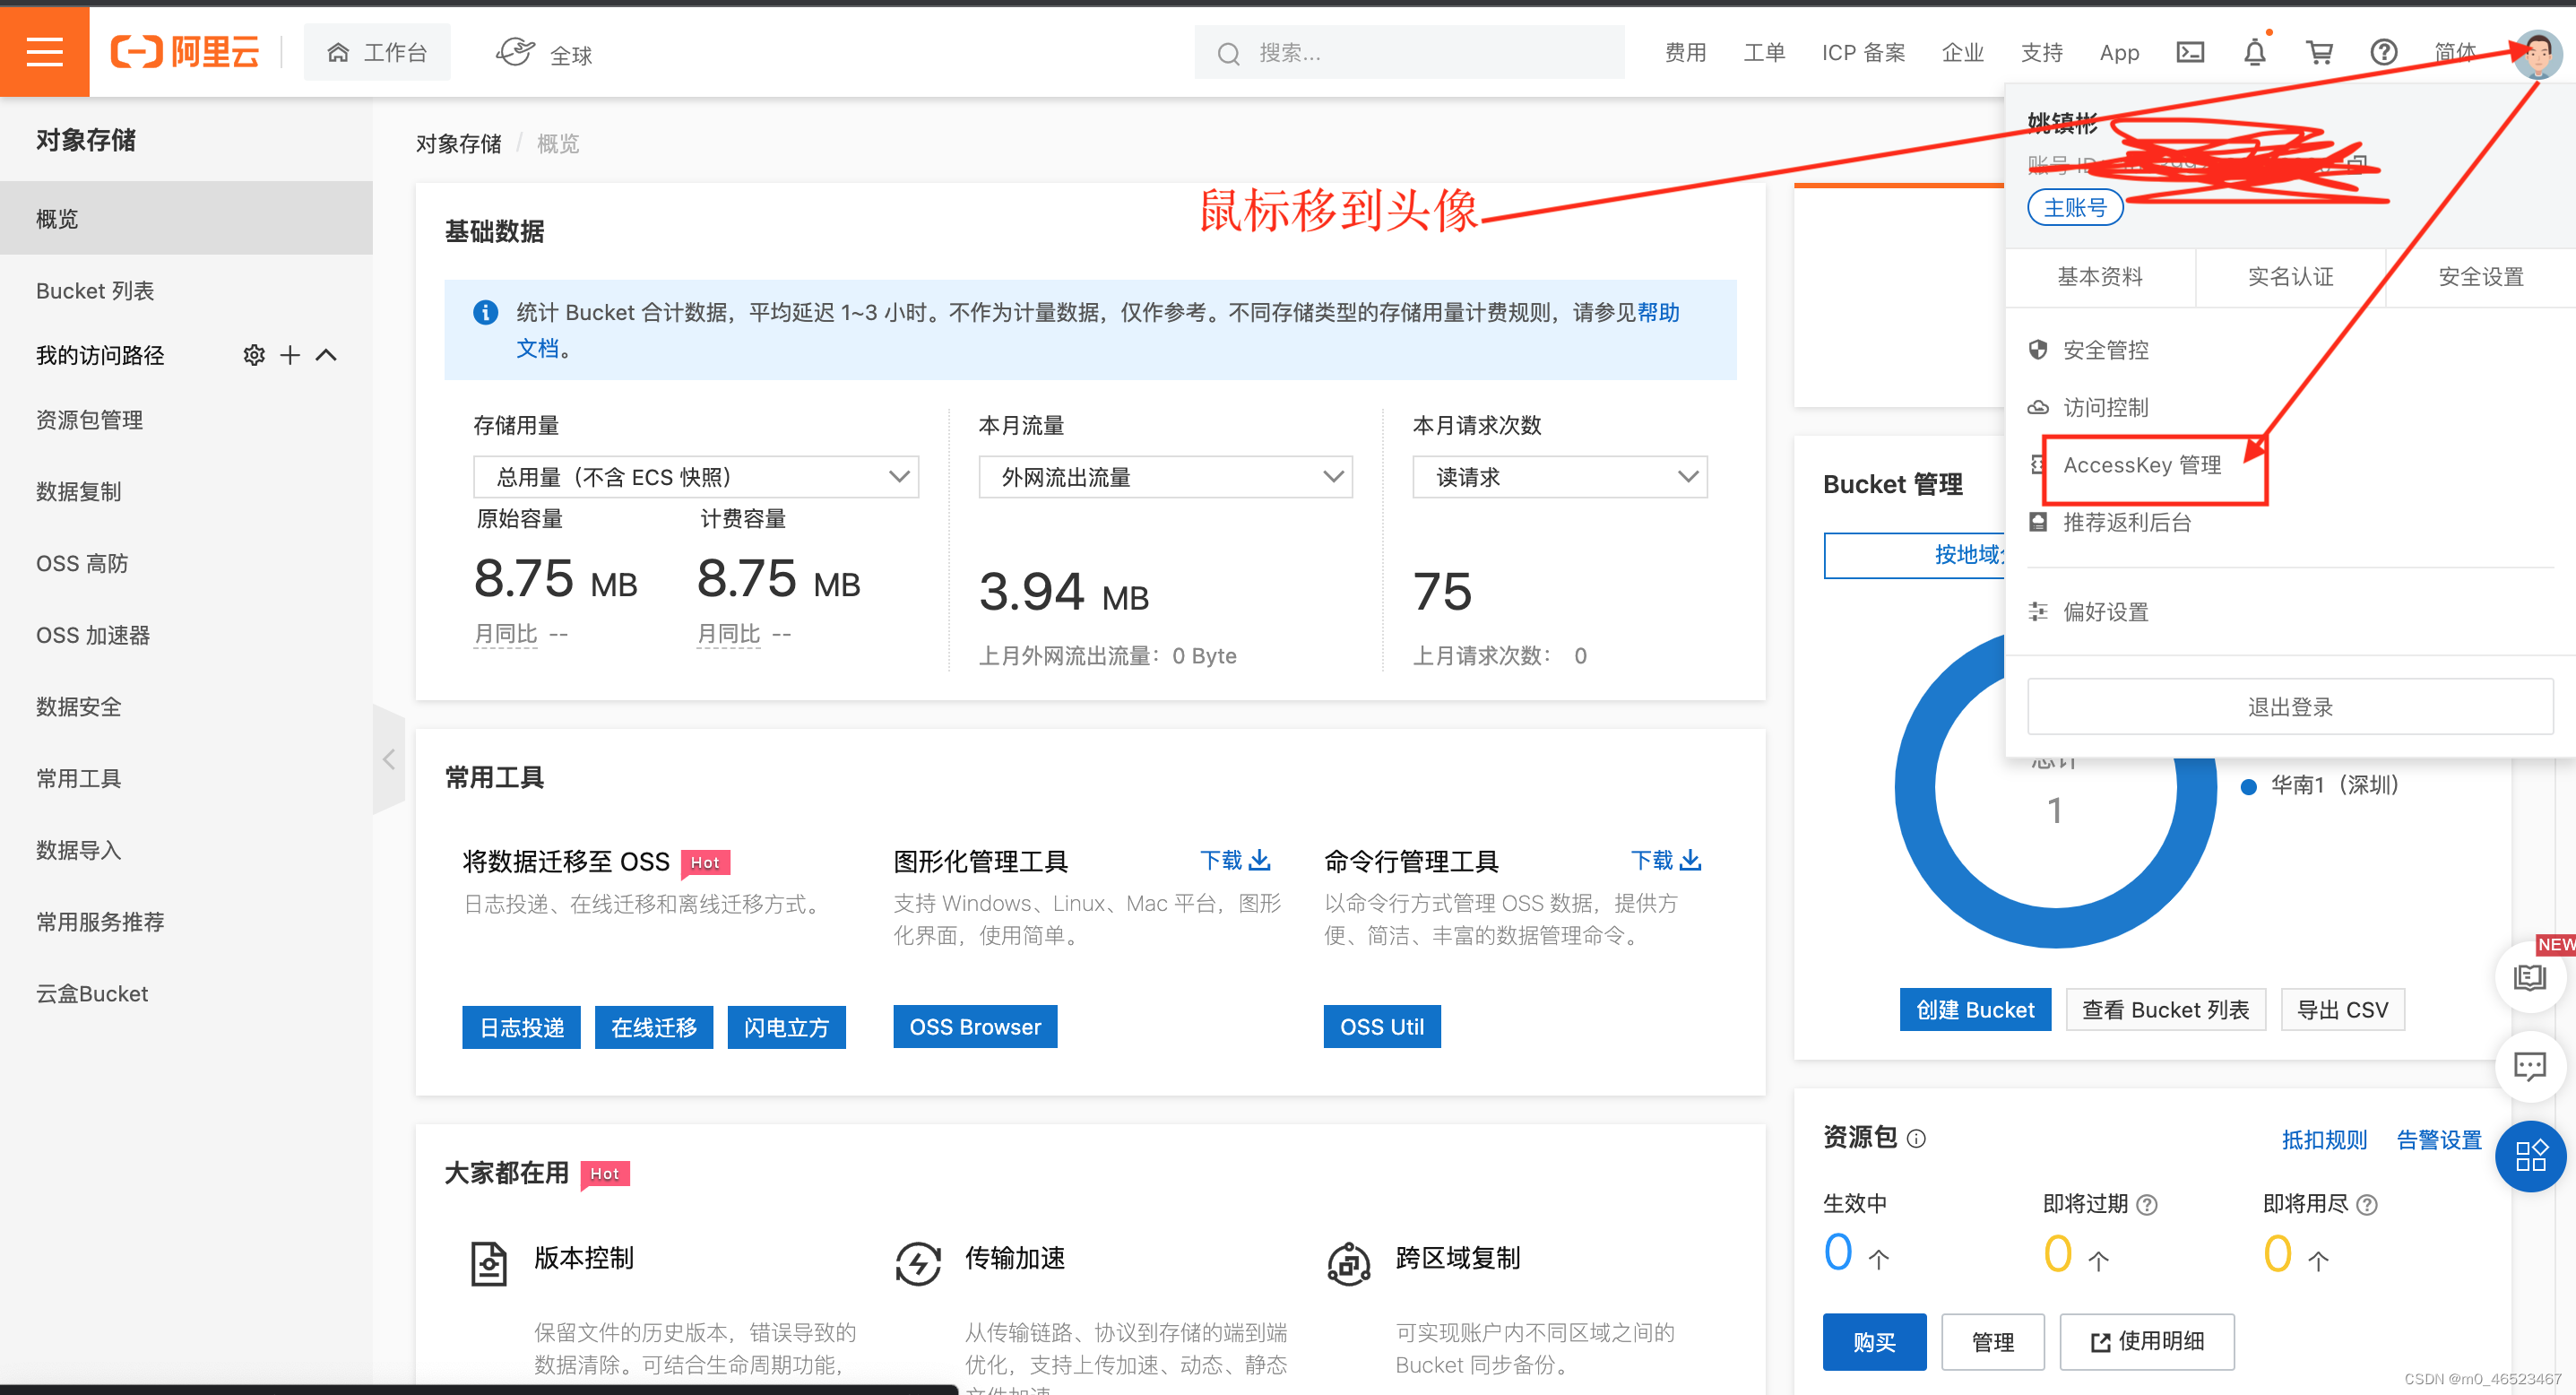Open 存储用量 总用量 dropdown
2576x1395 pixels.
pos(695,477)
